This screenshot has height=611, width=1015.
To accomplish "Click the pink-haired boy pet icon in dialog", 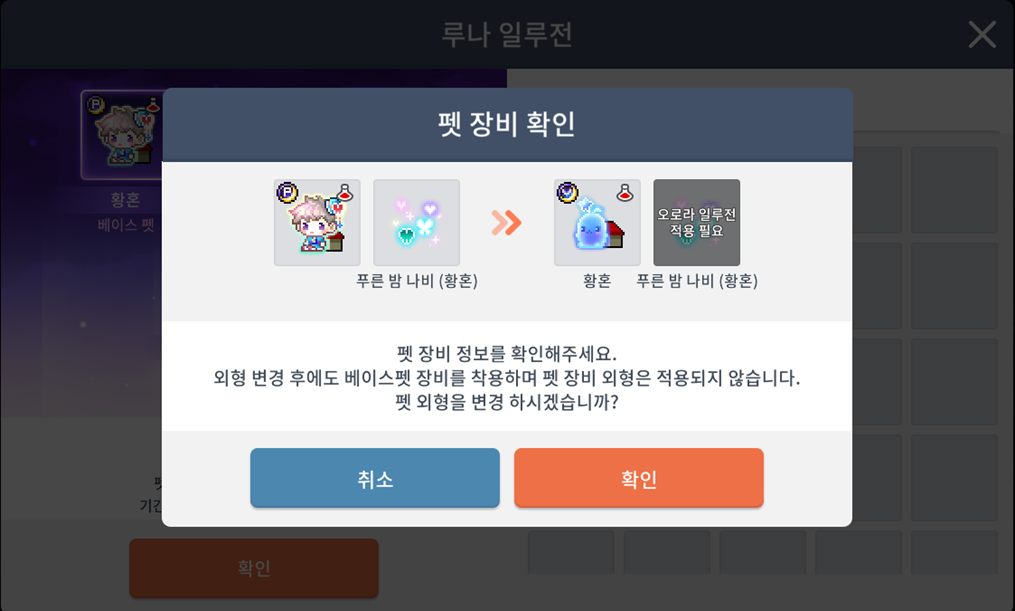I will tap(317, 223).
